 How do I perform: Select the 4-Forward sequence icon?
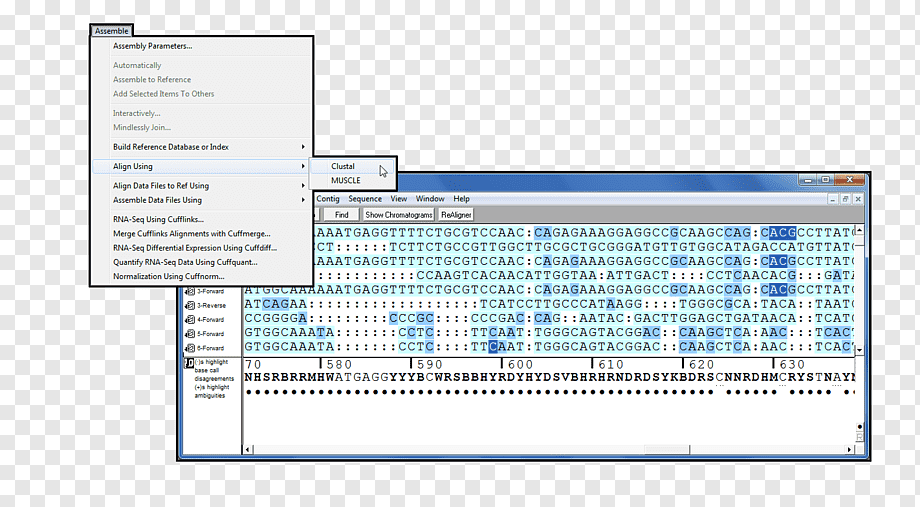190,319
